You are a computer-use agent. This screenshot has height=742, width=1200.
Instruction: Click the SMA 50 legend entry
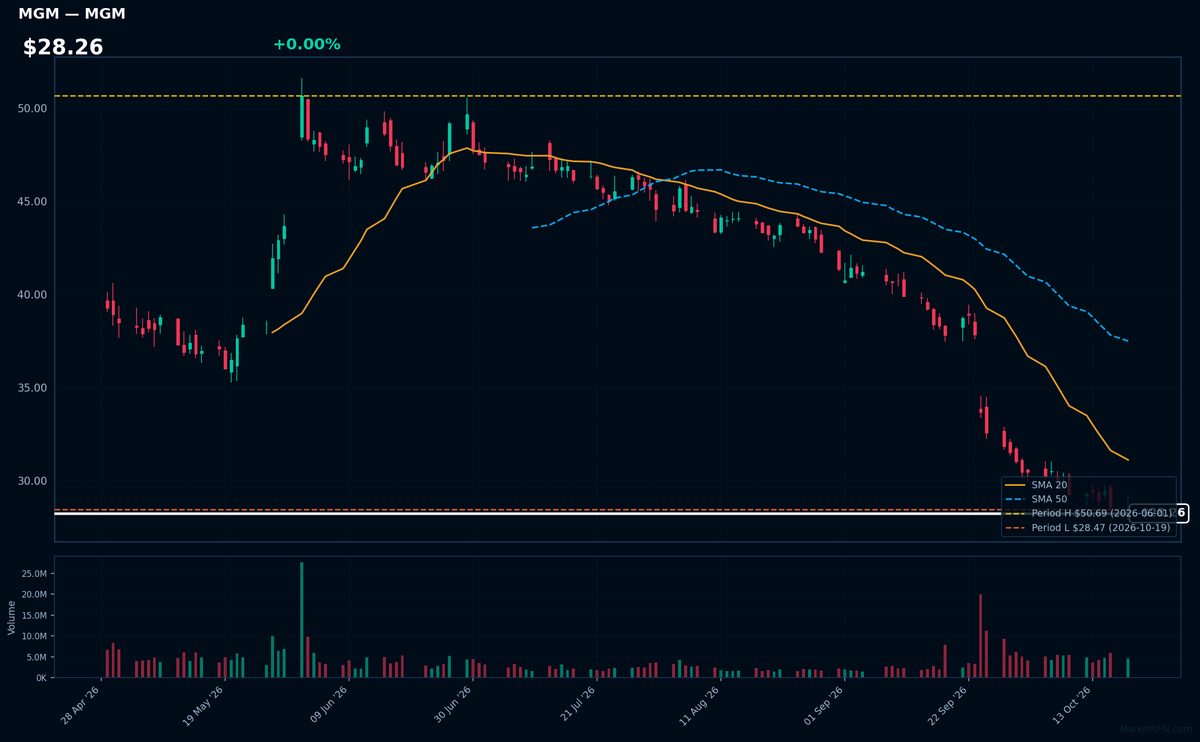[1036, 499]
